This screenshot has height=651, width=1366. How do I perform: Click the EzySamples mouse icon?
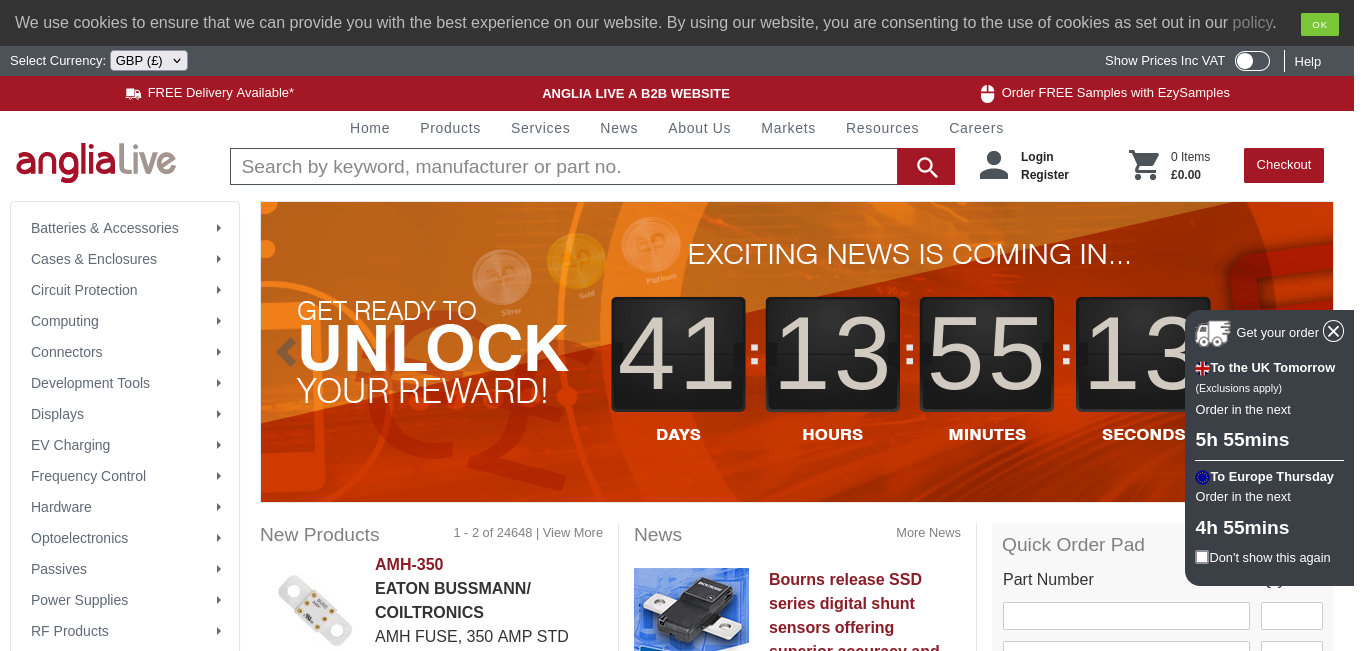(x=987, y=93)
